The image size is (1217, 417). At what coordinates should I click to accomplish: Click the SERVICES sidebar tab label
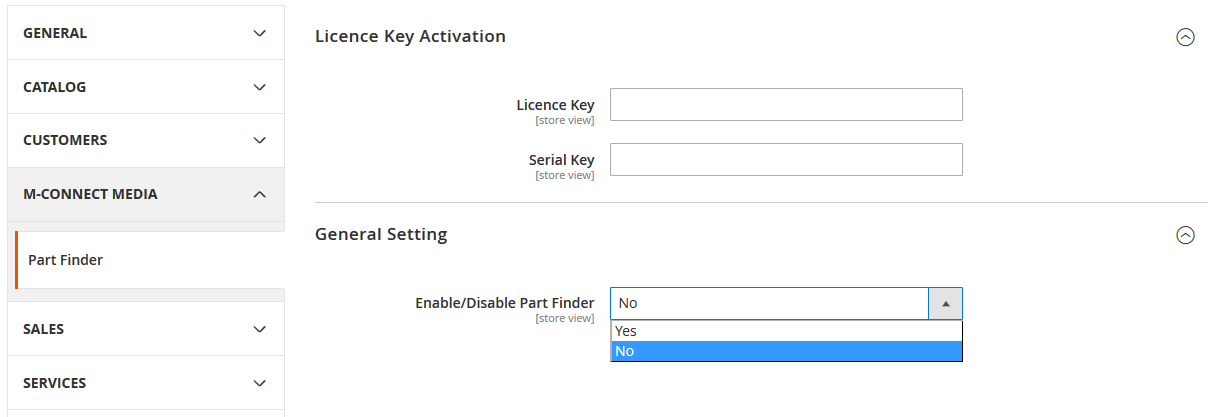pos(55,383)
